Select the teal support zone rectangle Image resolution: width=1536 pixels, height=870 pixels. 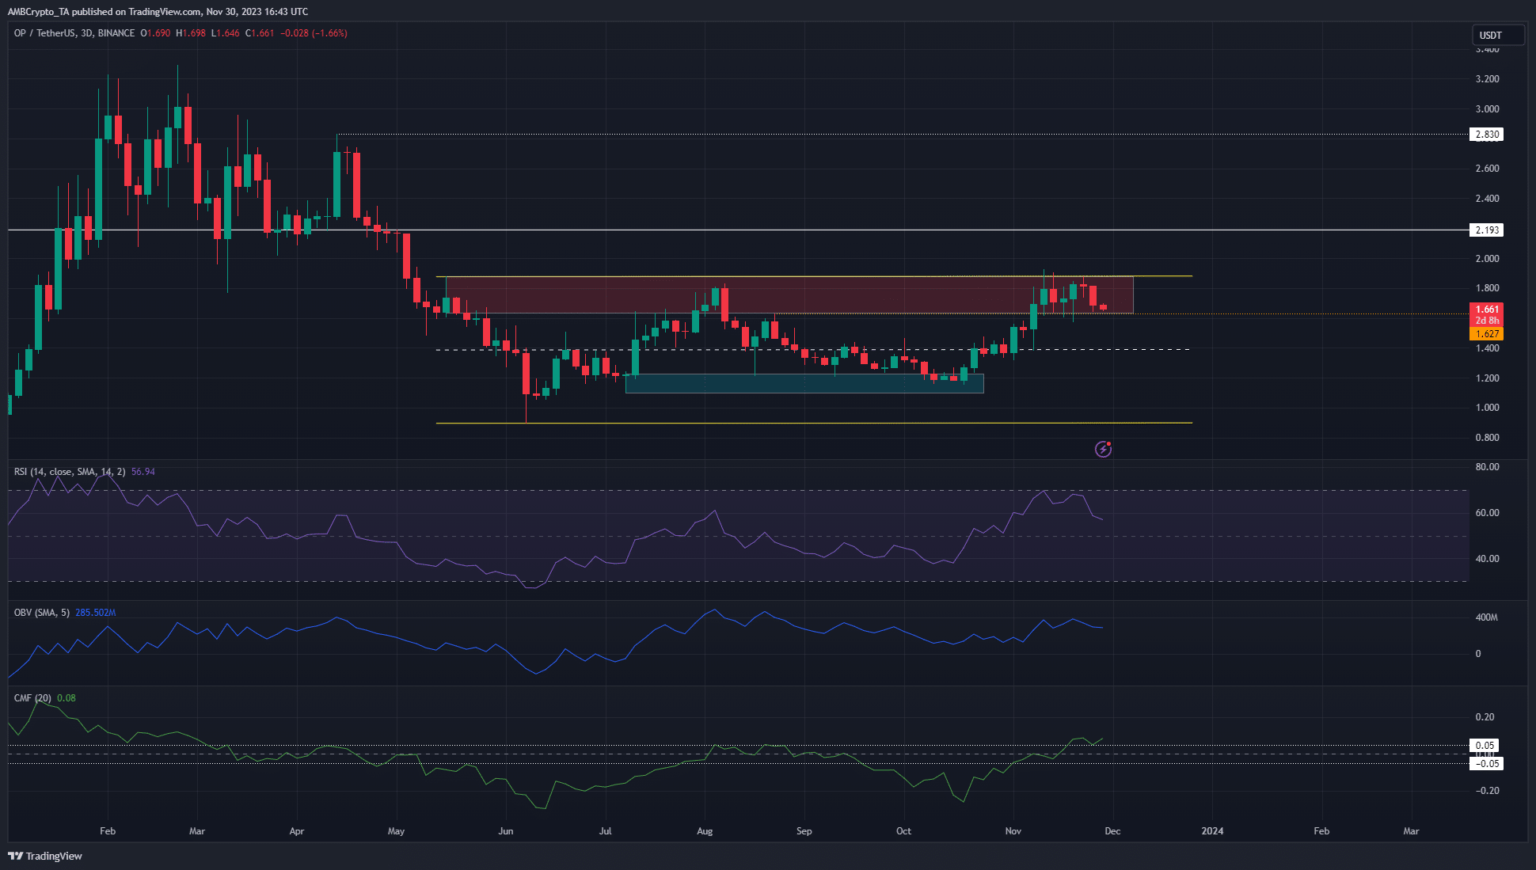point(804,383)
